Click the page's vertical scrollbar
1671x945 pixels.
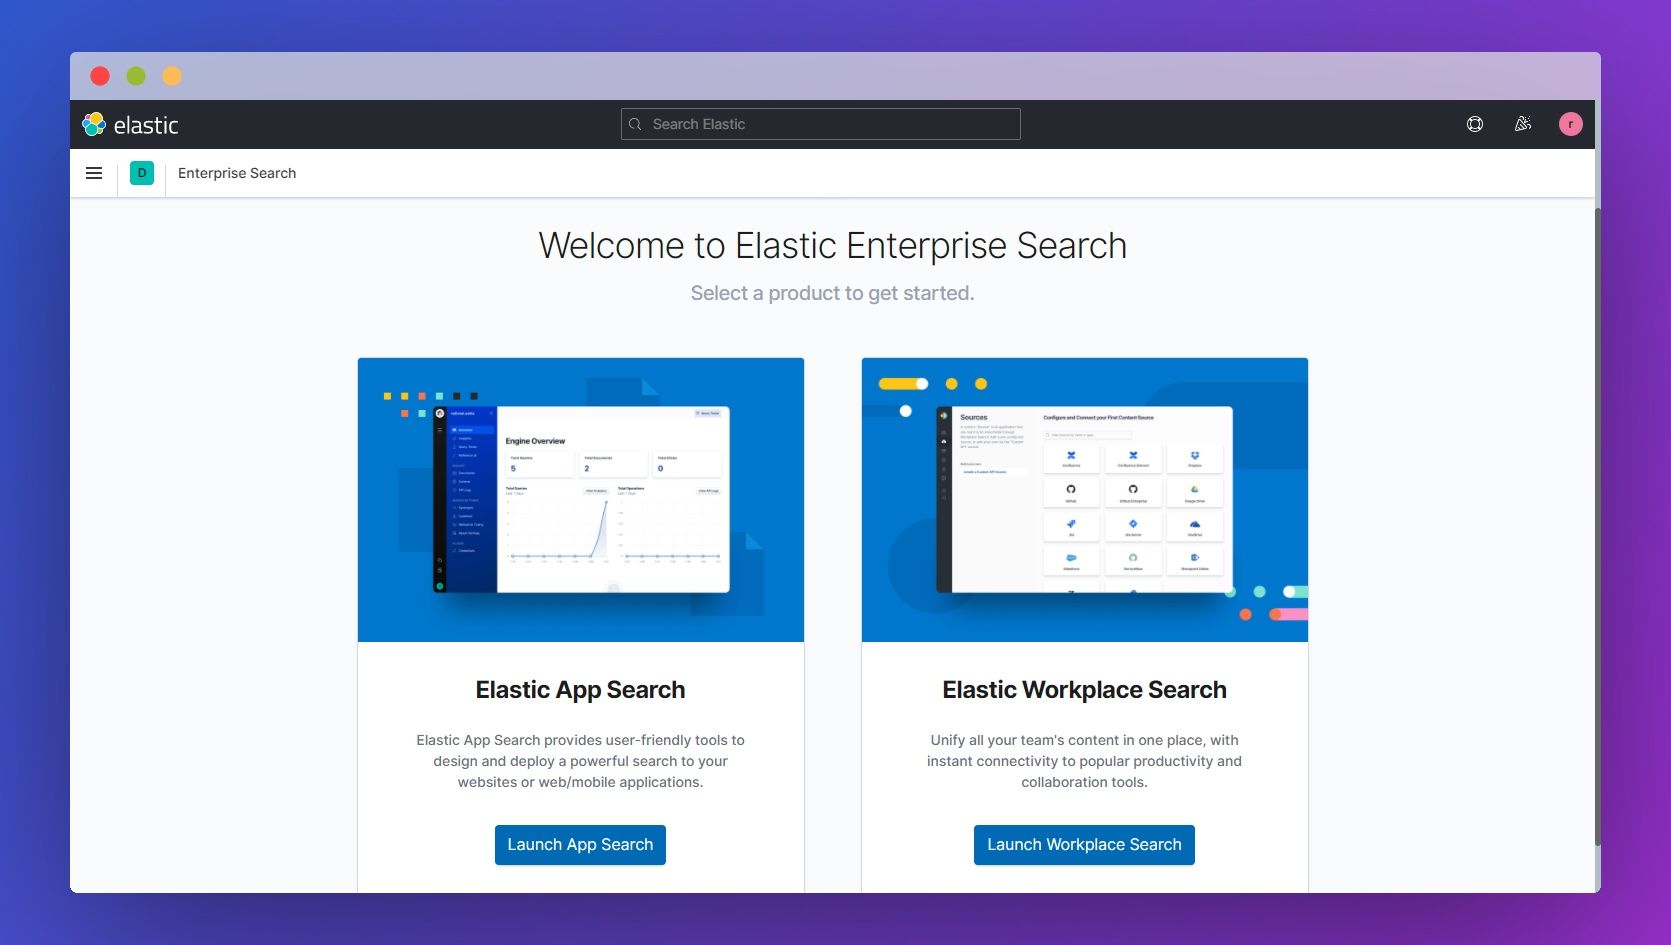[1598, 525]
